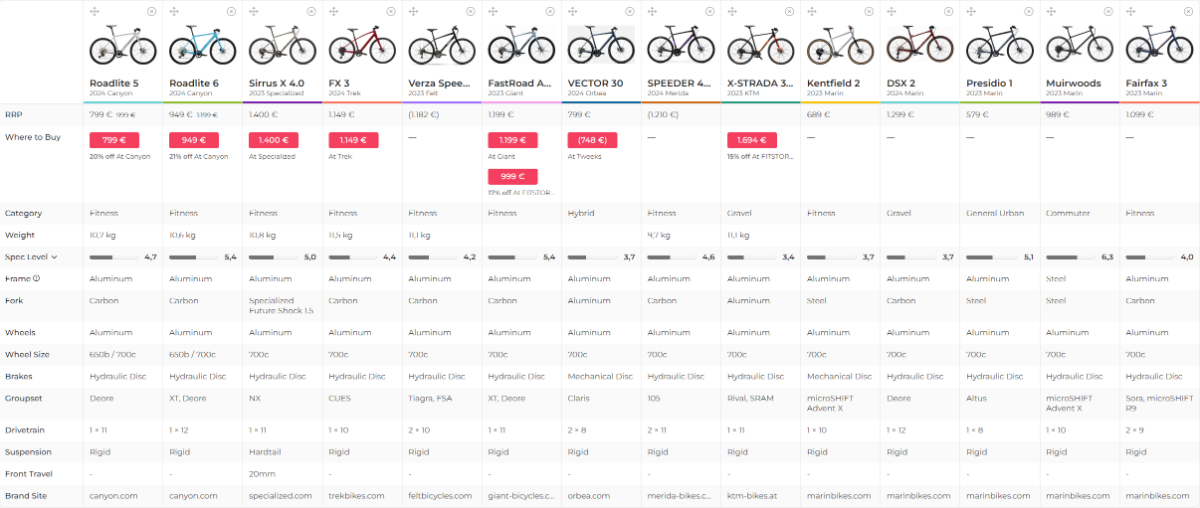The image size is (1200, 508).
Task: Open feltbicycles.com brand site link
Action: tap(439, 496)
